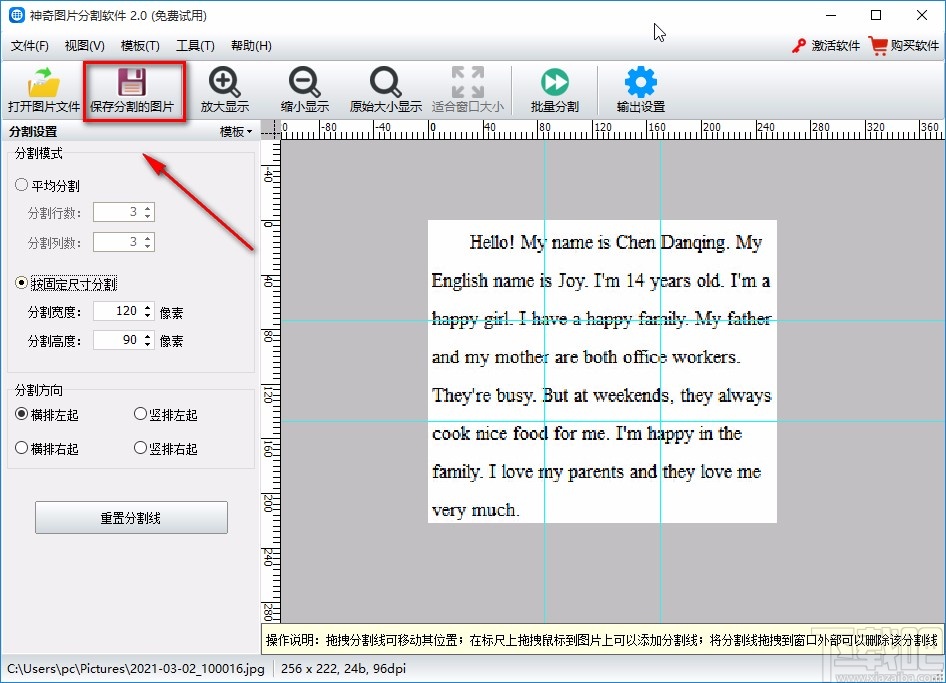The image size is (946, 683).
Task: Click the file path in status bar
Action: [x=136, y=669]
